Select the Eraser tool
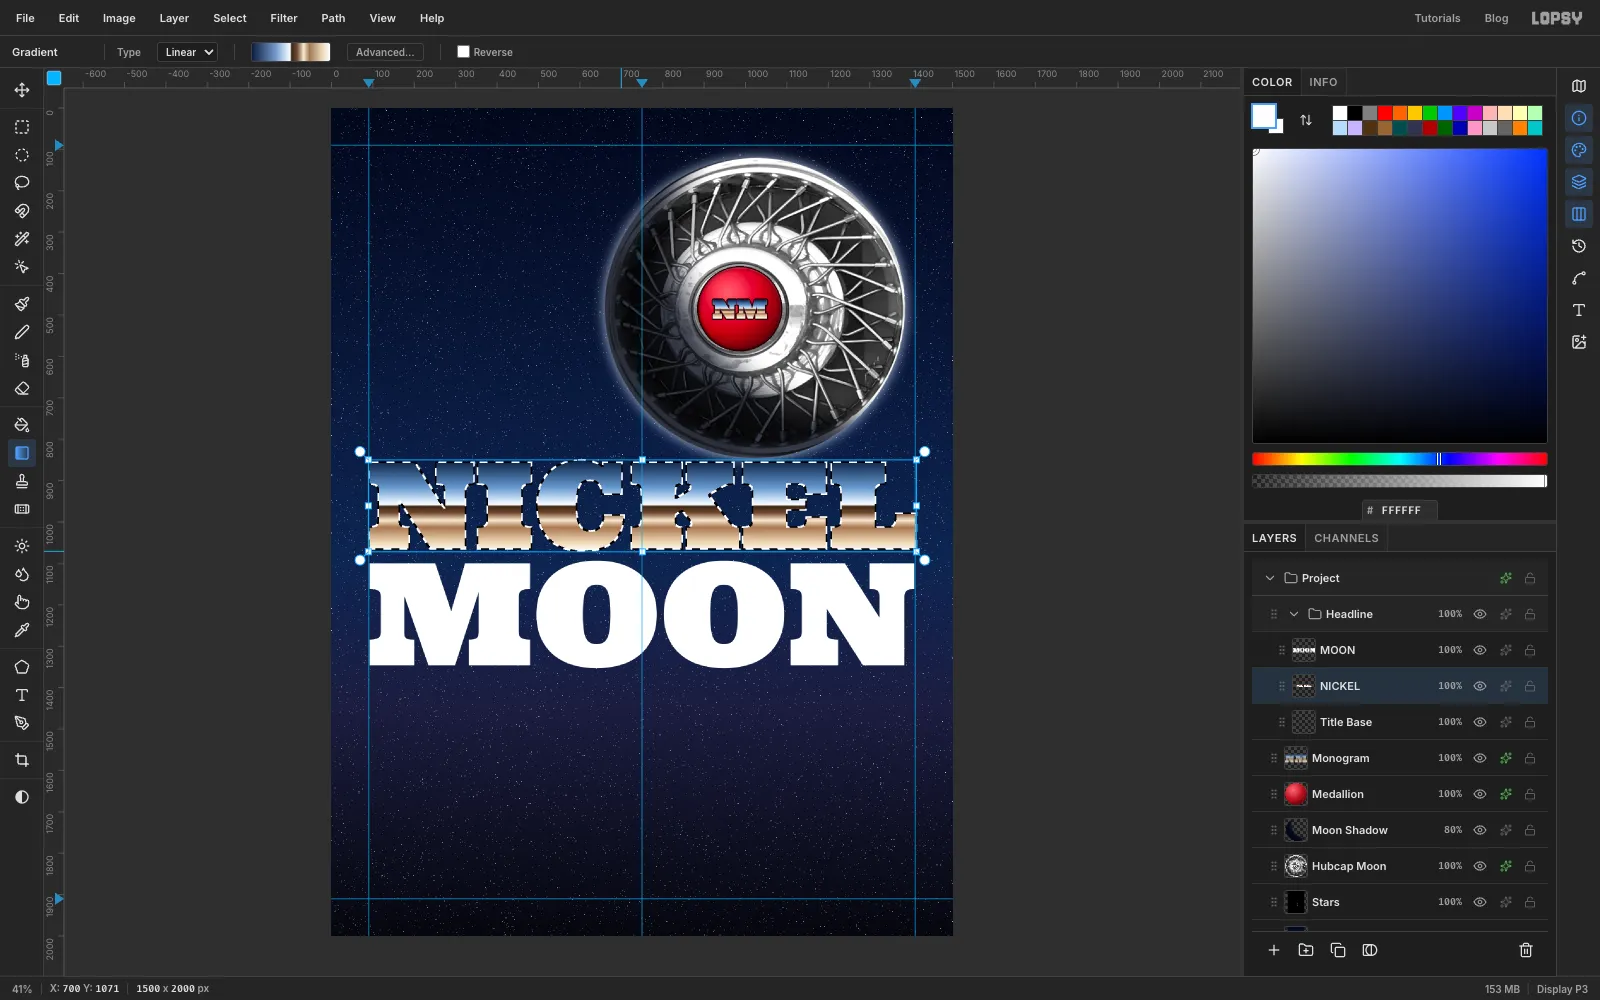 pyautogui.click(x=22, y=388)
